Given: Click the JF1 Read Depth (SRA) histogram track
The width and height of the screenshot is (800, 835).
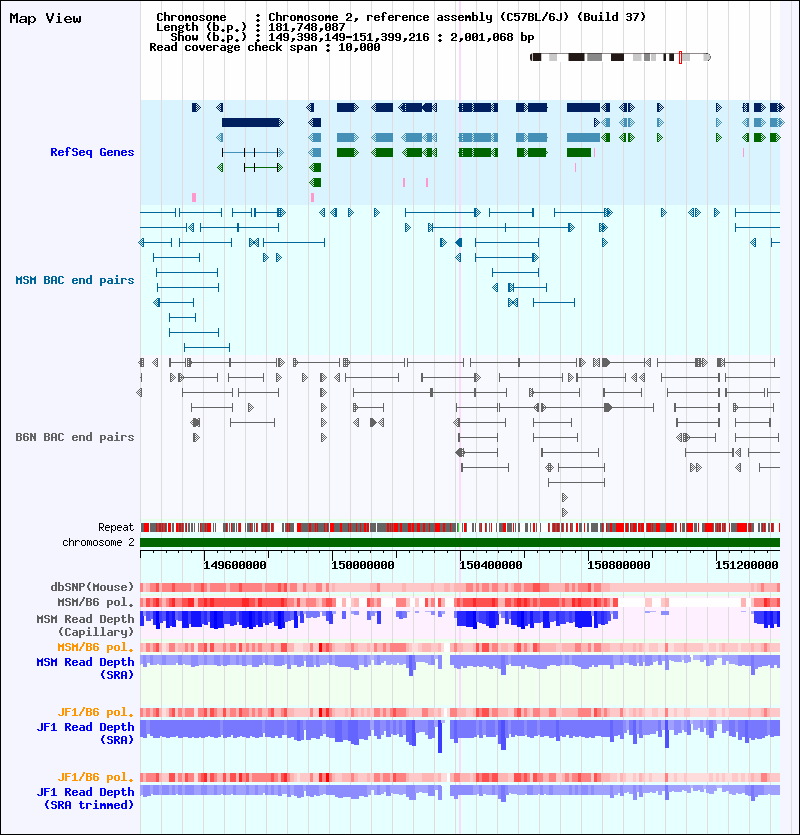Looking at the screenshot, I should 460,735.
